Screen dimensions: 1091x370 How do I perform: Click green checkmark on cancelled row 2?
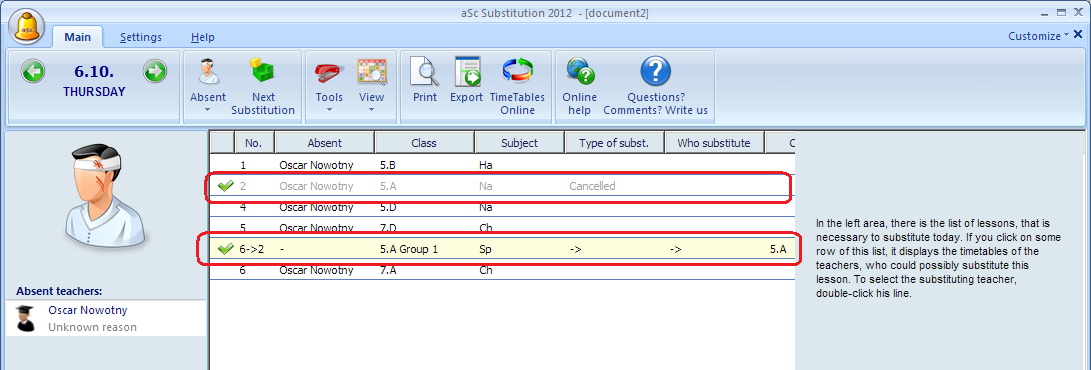[225, 186]
